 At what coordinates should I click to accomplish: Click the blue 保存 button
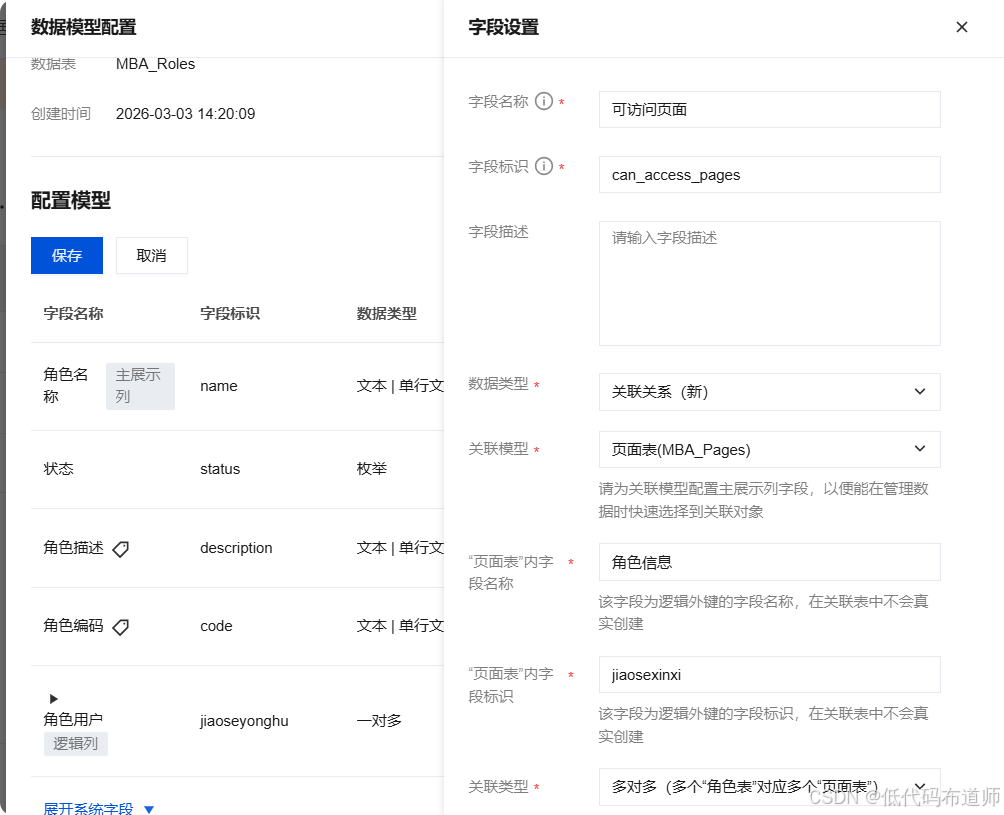[66, 255]
